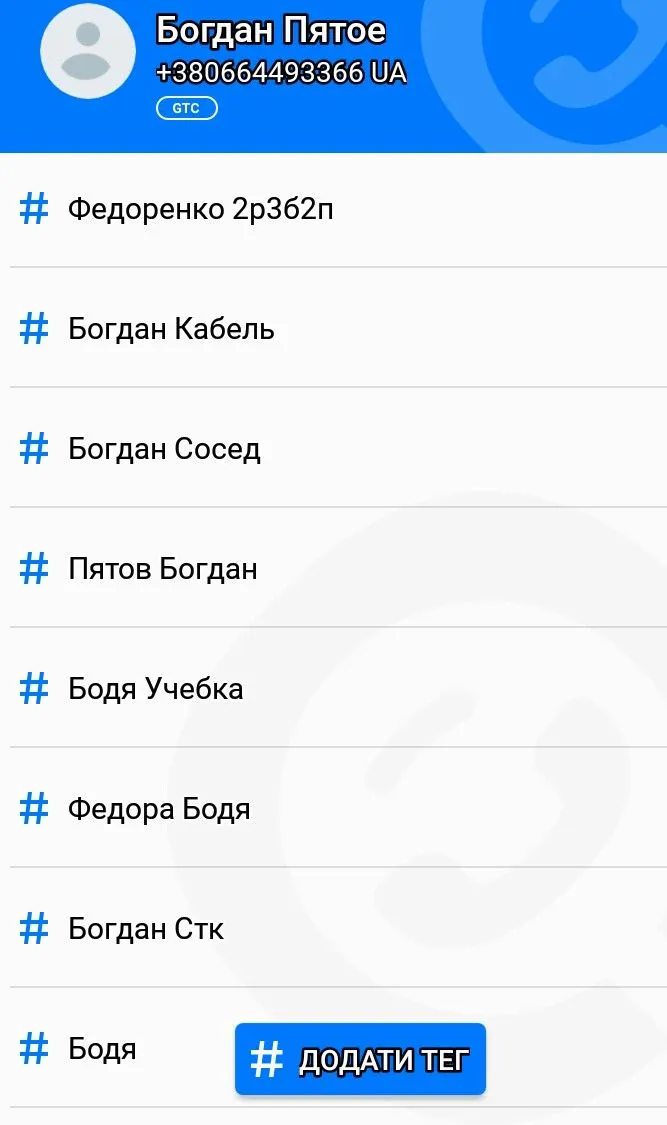Viewport: 667px width, 1125px height.
Task: Select the Бодя Учебка tag entry
Action: pos(155,689)
